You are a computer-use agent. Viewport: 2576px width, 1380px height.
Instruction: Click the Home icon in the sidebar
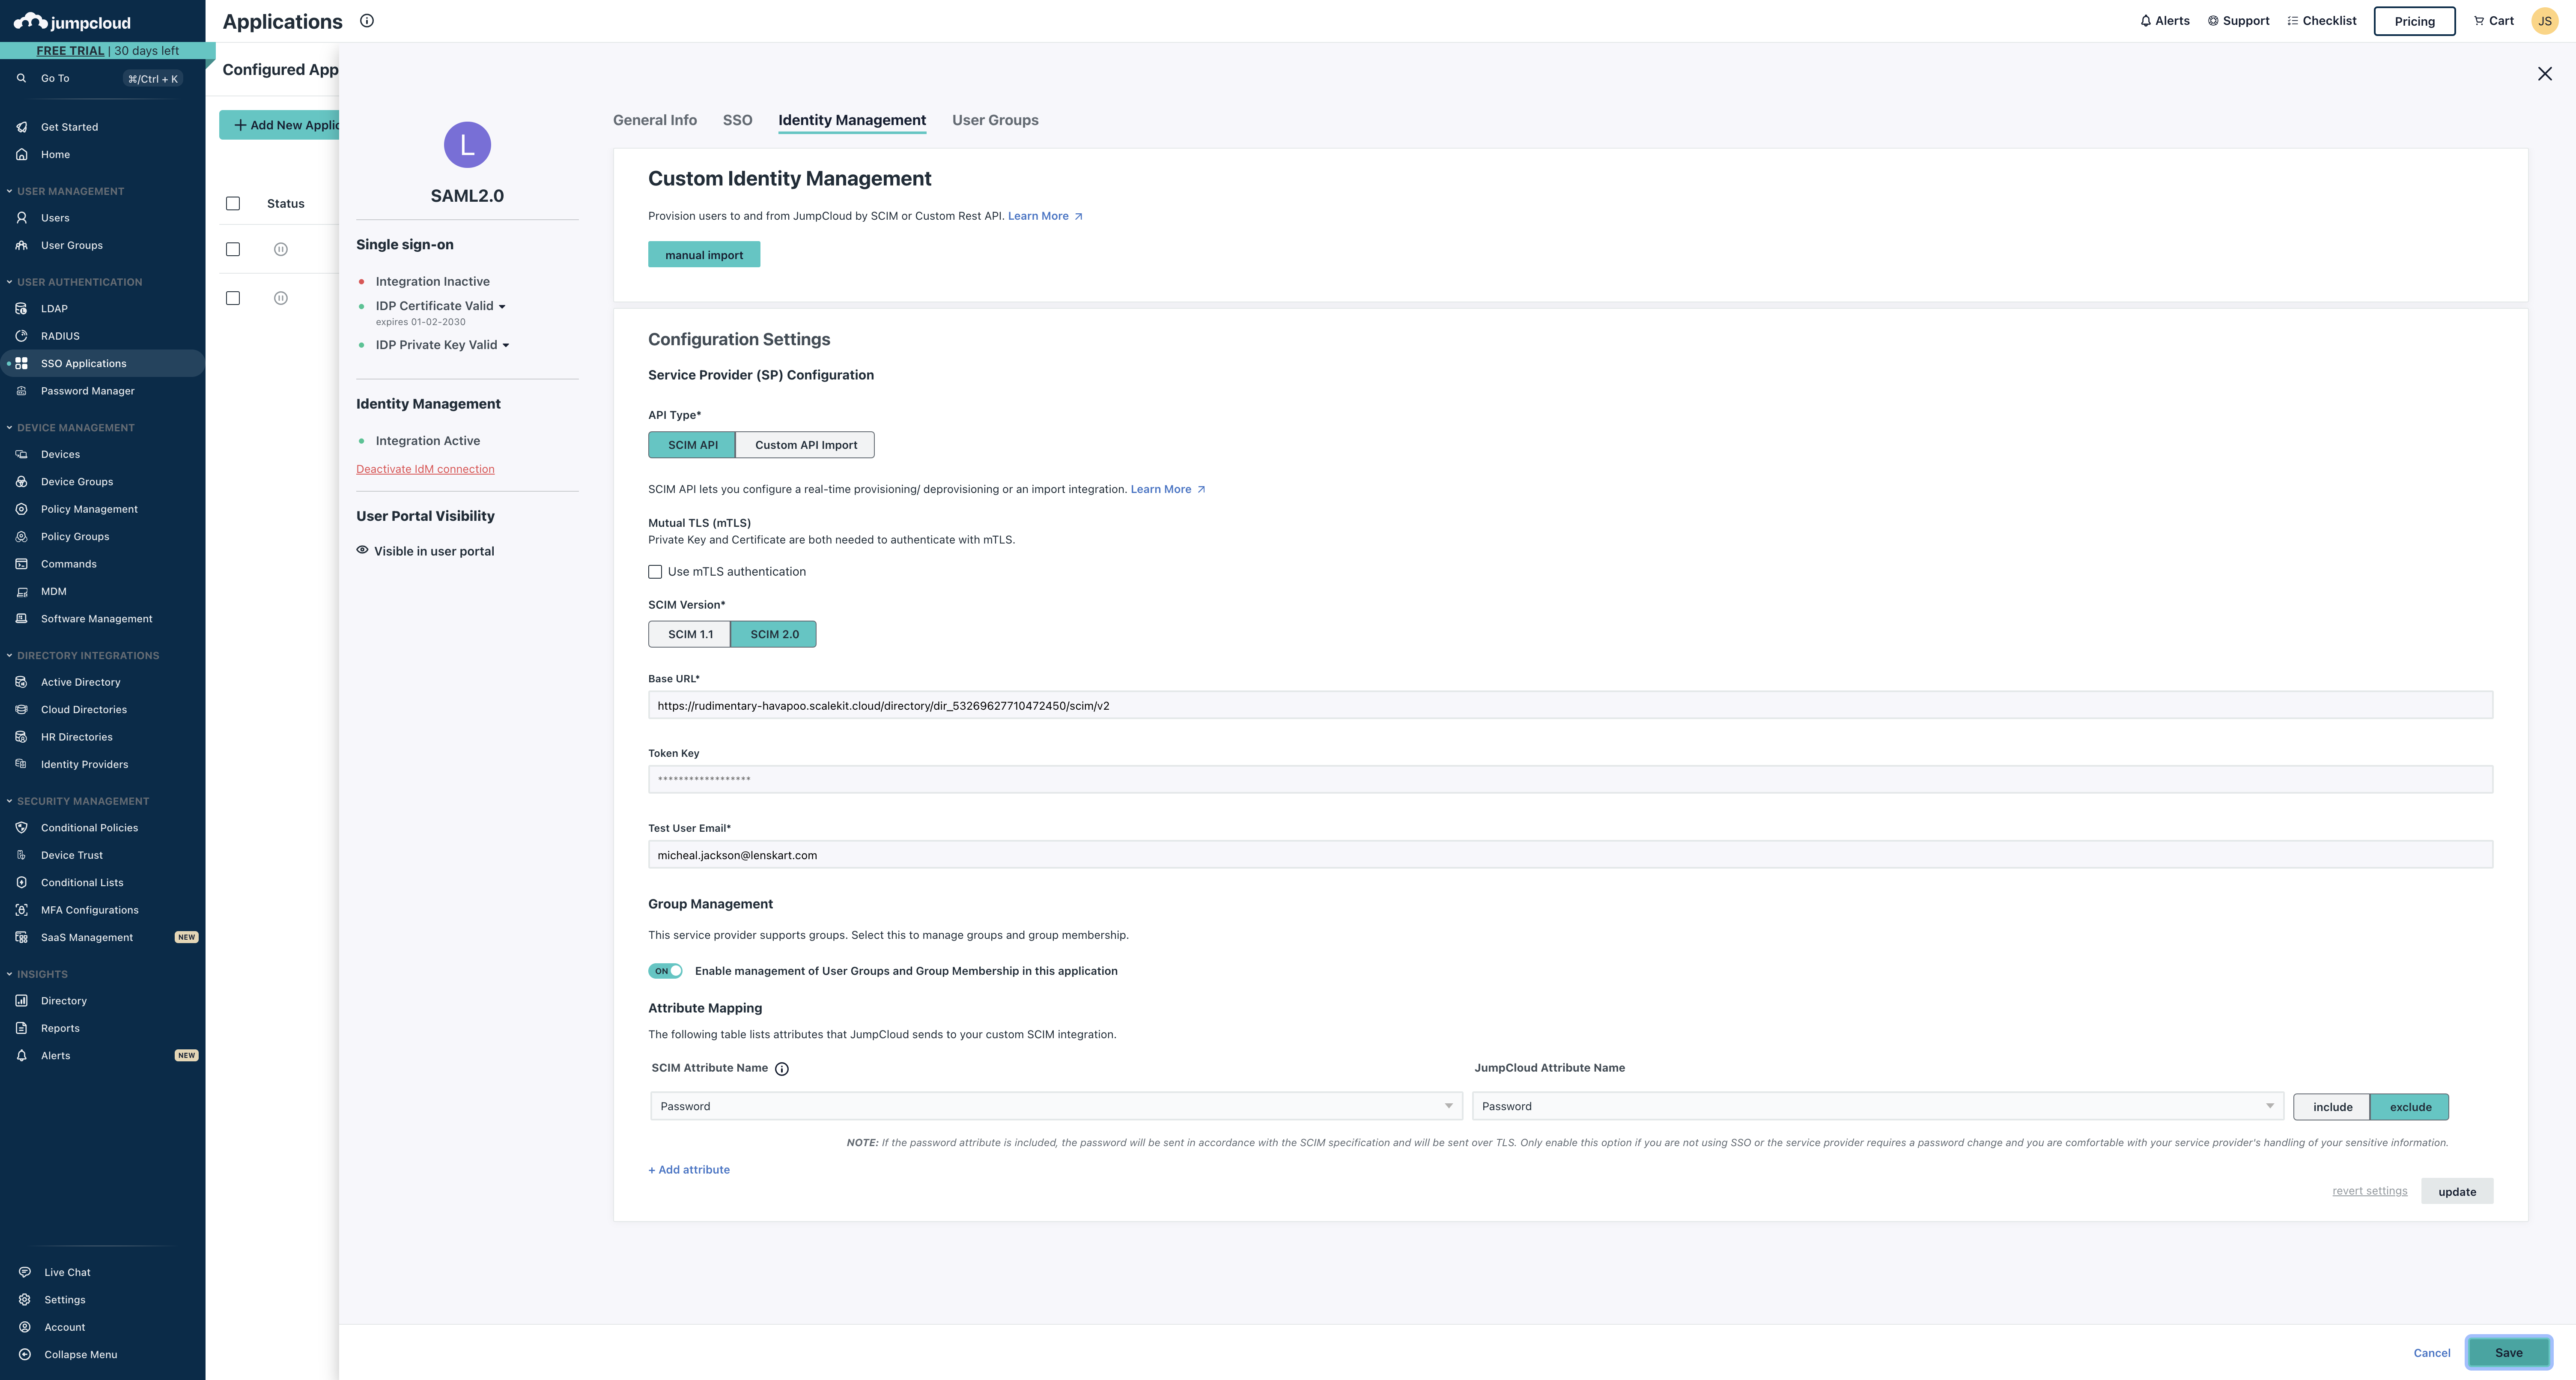point(21,154)
